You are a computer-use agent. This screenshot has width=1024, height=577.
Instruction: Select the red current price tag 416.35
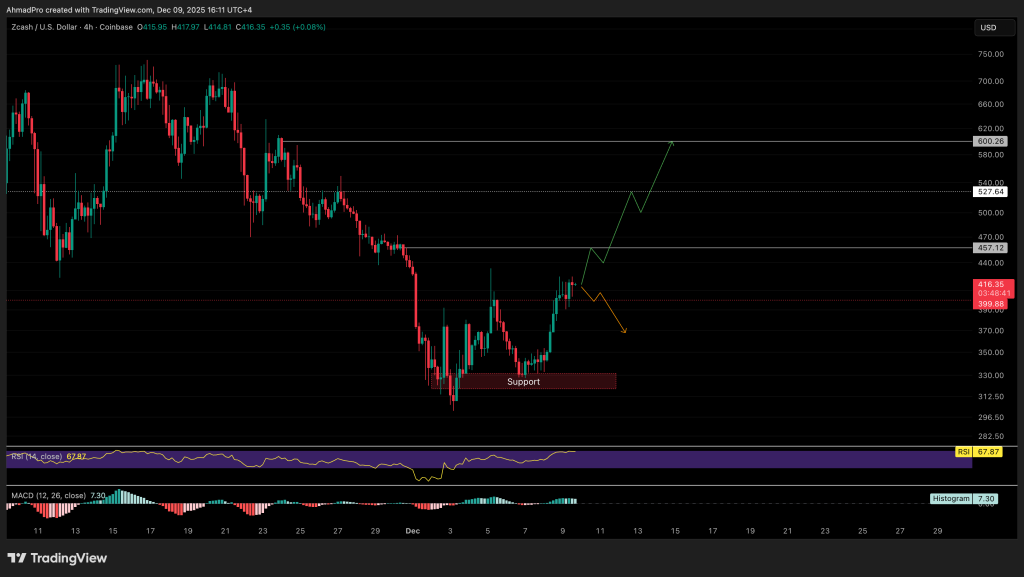[989, 284]
